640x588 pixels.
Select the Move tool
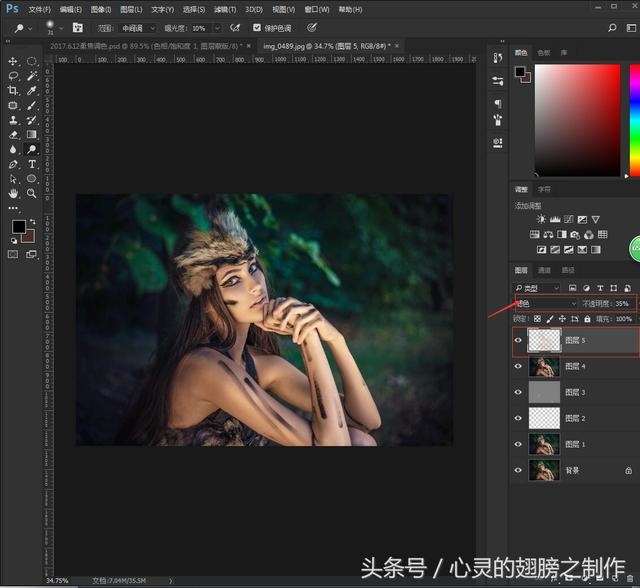tap(13, 61)
